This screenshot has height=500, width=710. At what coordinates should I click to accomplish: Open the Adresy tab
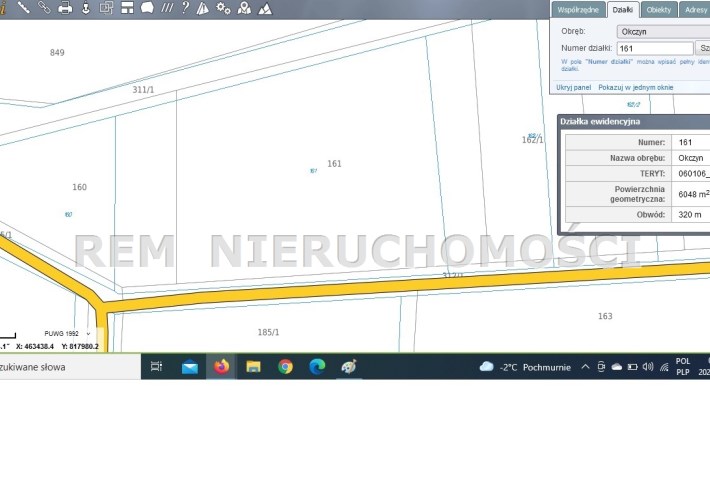(695, 9)
